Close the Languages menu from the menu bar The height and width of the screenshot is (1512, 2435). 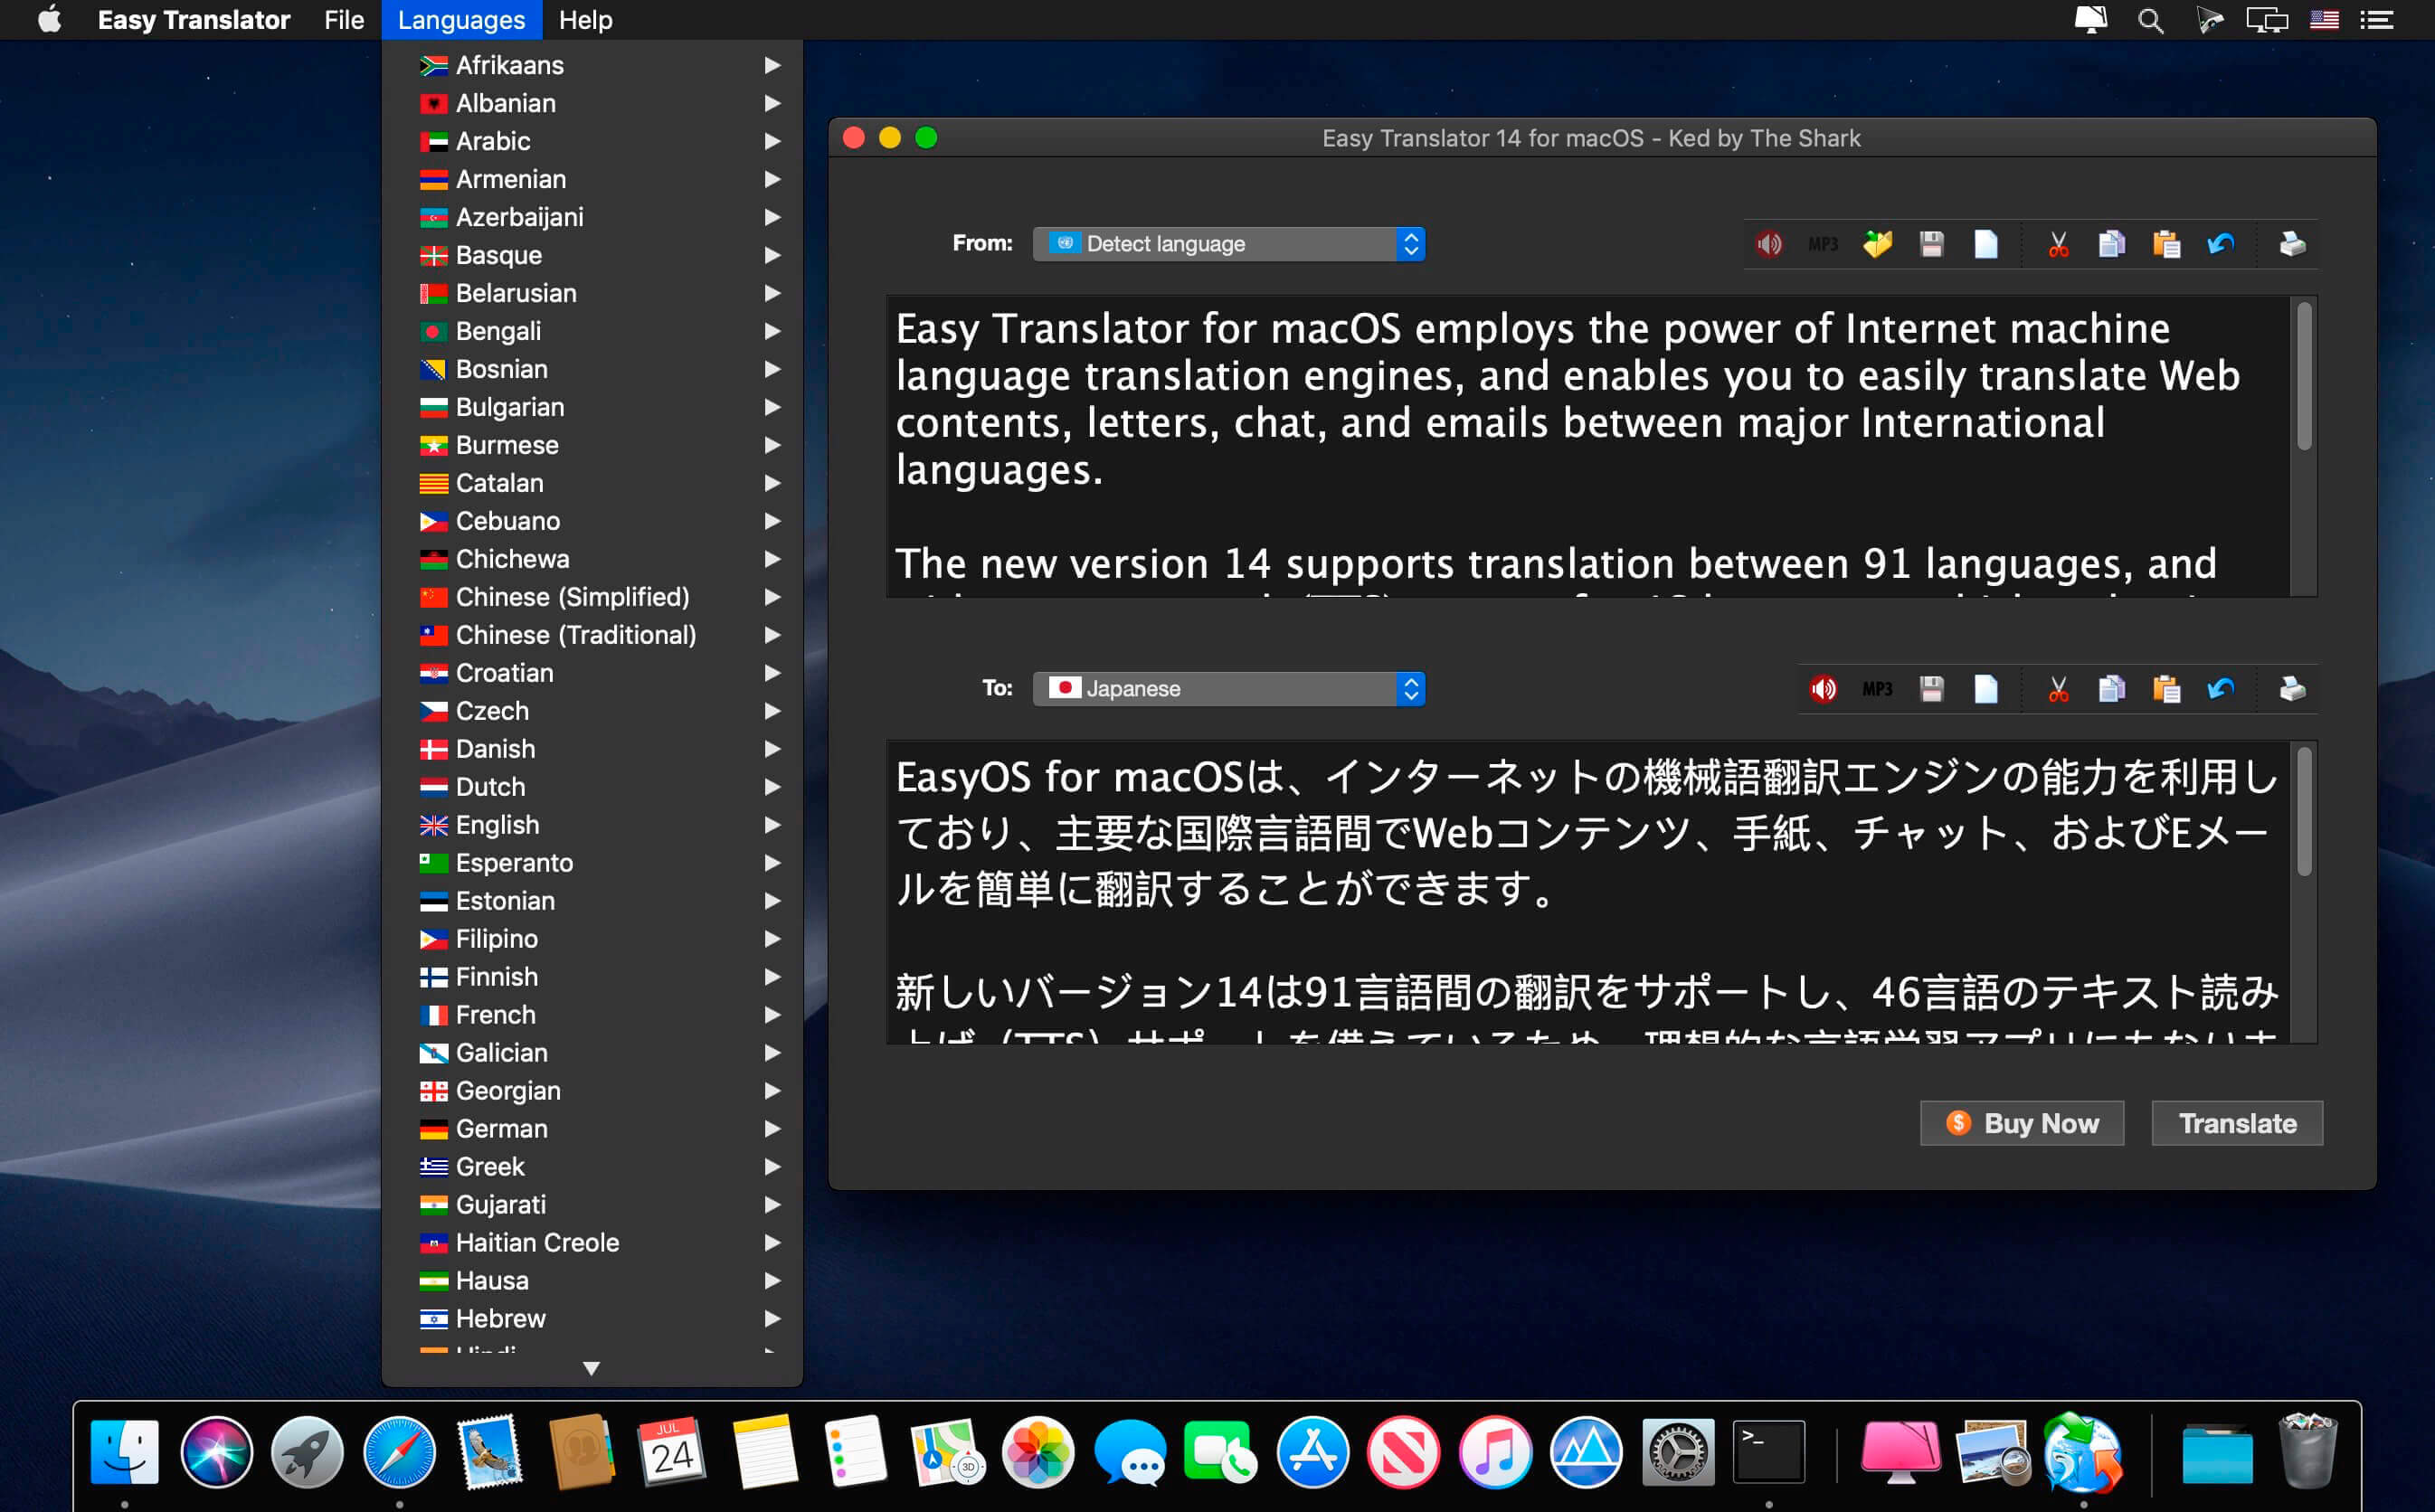pyautogui.click(x=461, y=20)
